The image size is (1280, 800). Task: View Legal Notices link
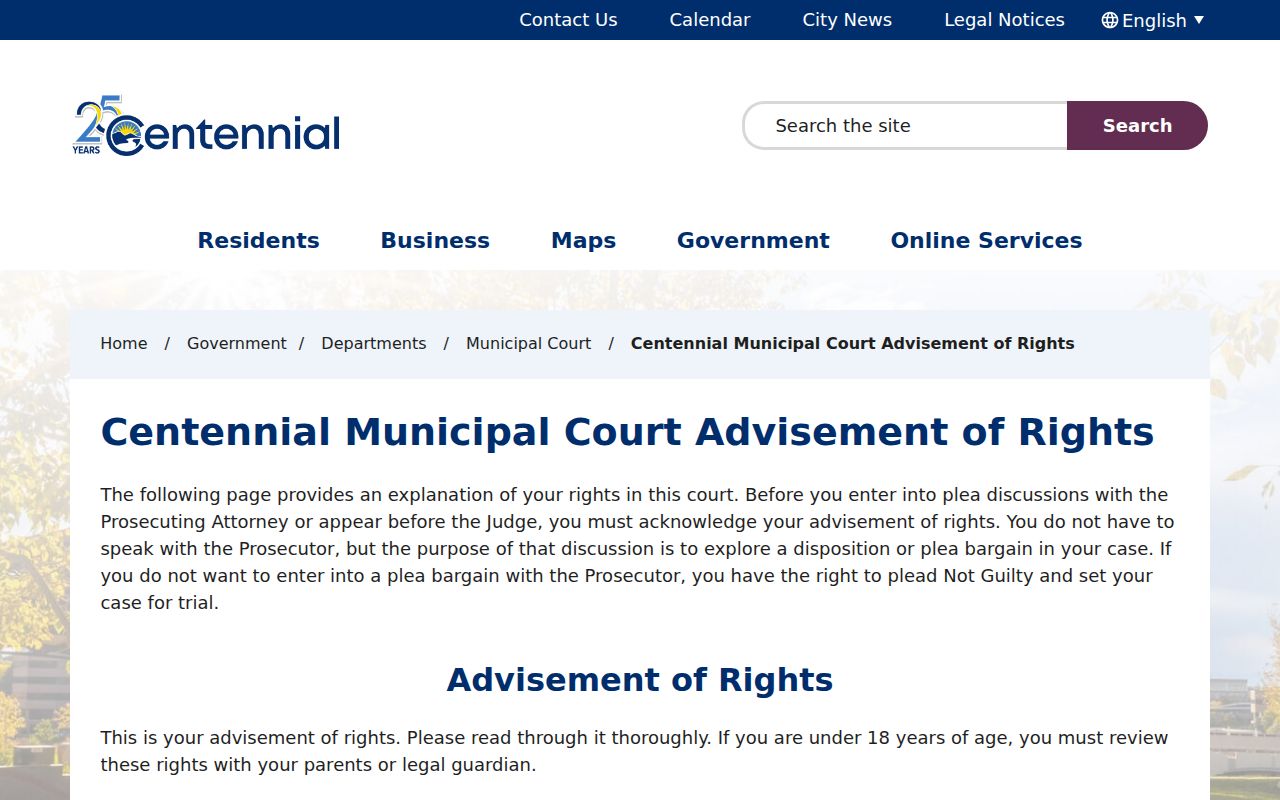tap(1004, 20)
